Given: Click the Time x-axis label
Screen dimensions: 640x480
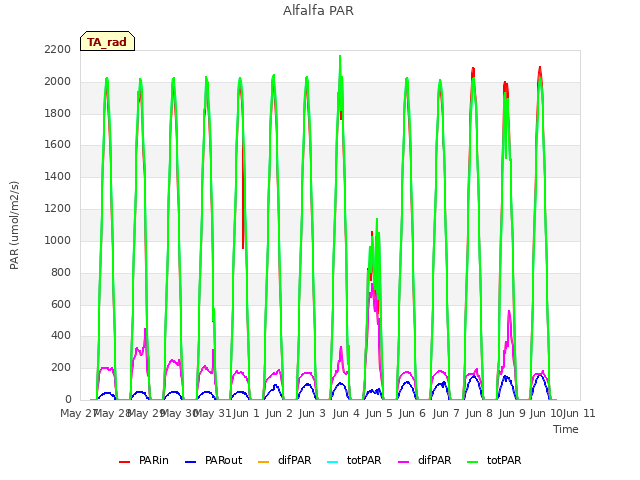Looking at the screenshot, I should 566,429.
